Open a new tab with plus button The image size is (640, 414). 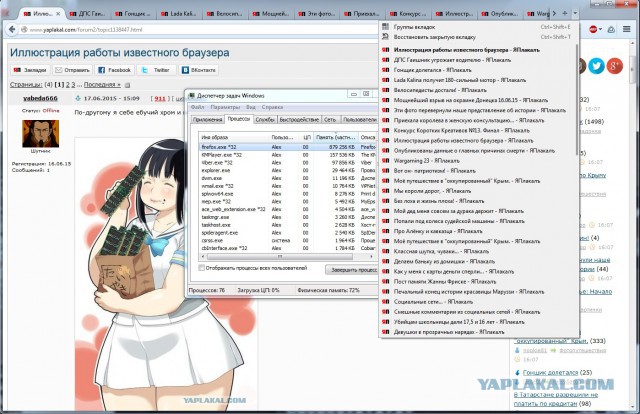tap(564, 13)
